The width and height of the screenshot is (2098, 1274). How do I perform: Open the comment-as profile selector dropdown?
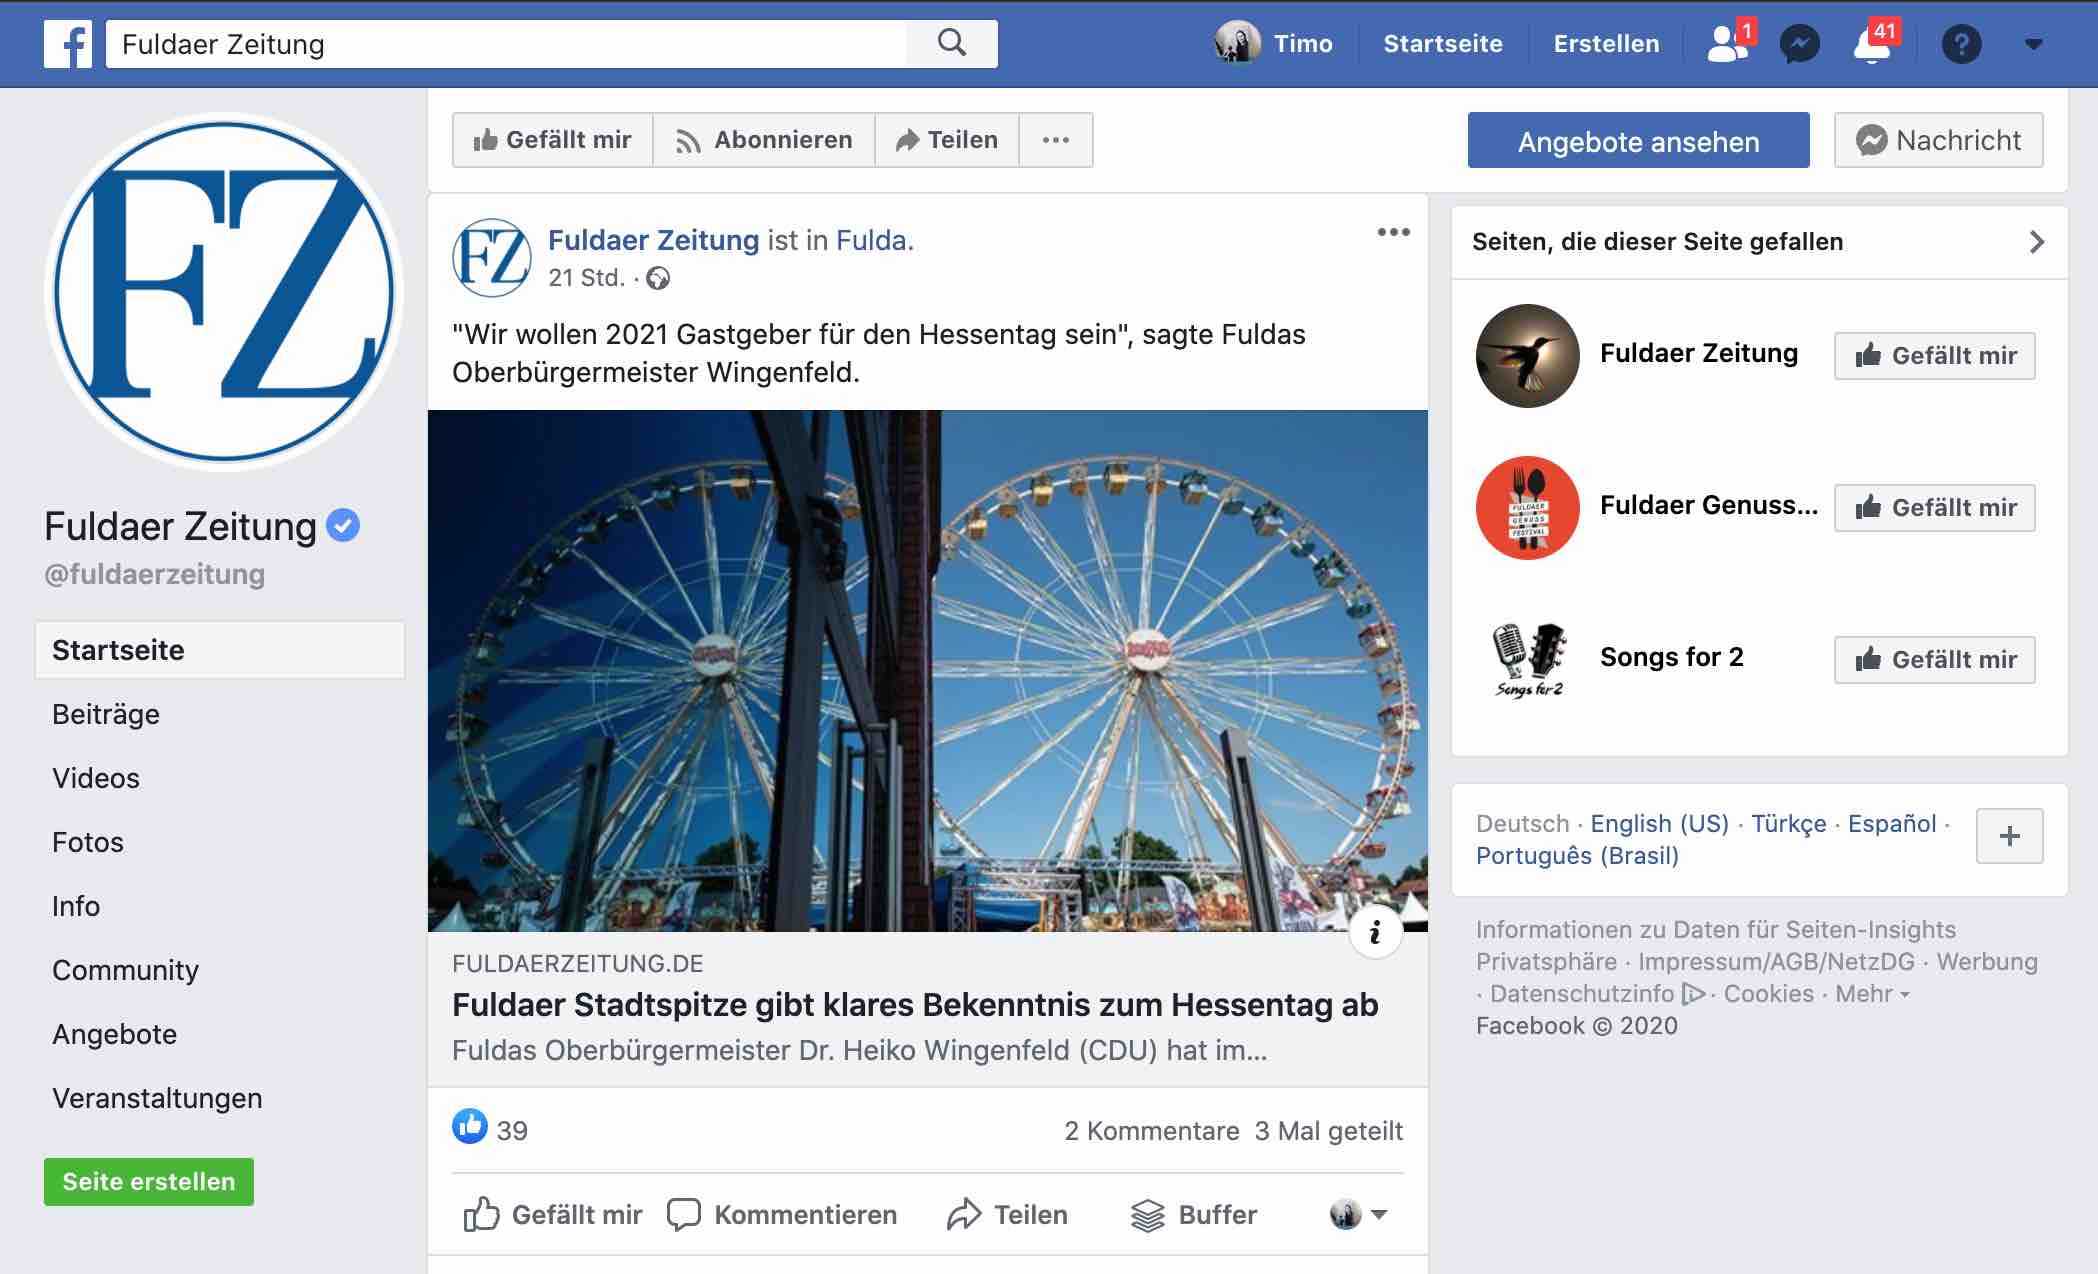[1358, 1215]
